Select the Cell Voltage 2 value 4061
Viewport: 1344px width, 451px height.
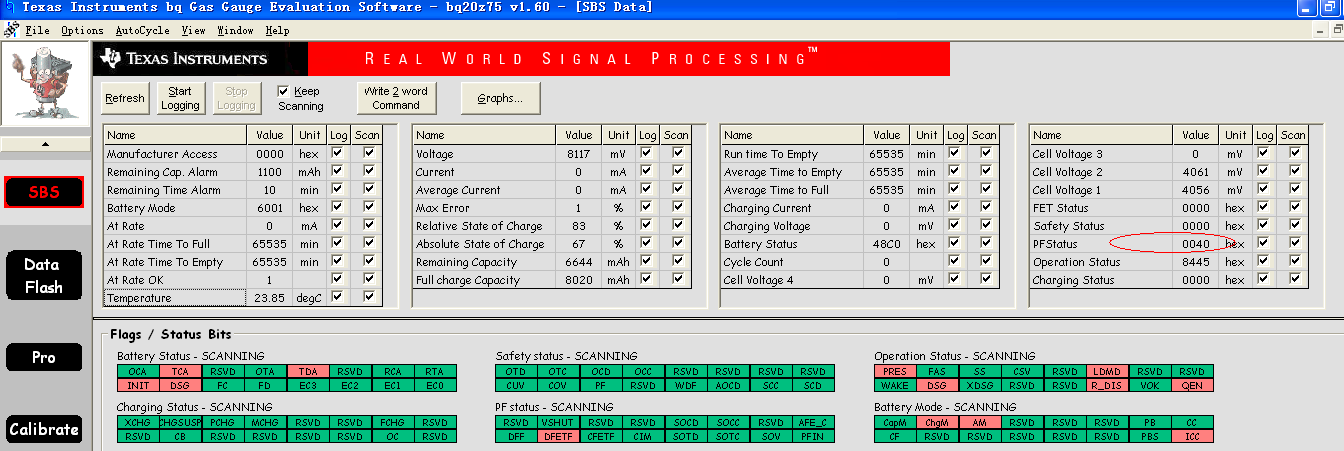[1196, 172]
